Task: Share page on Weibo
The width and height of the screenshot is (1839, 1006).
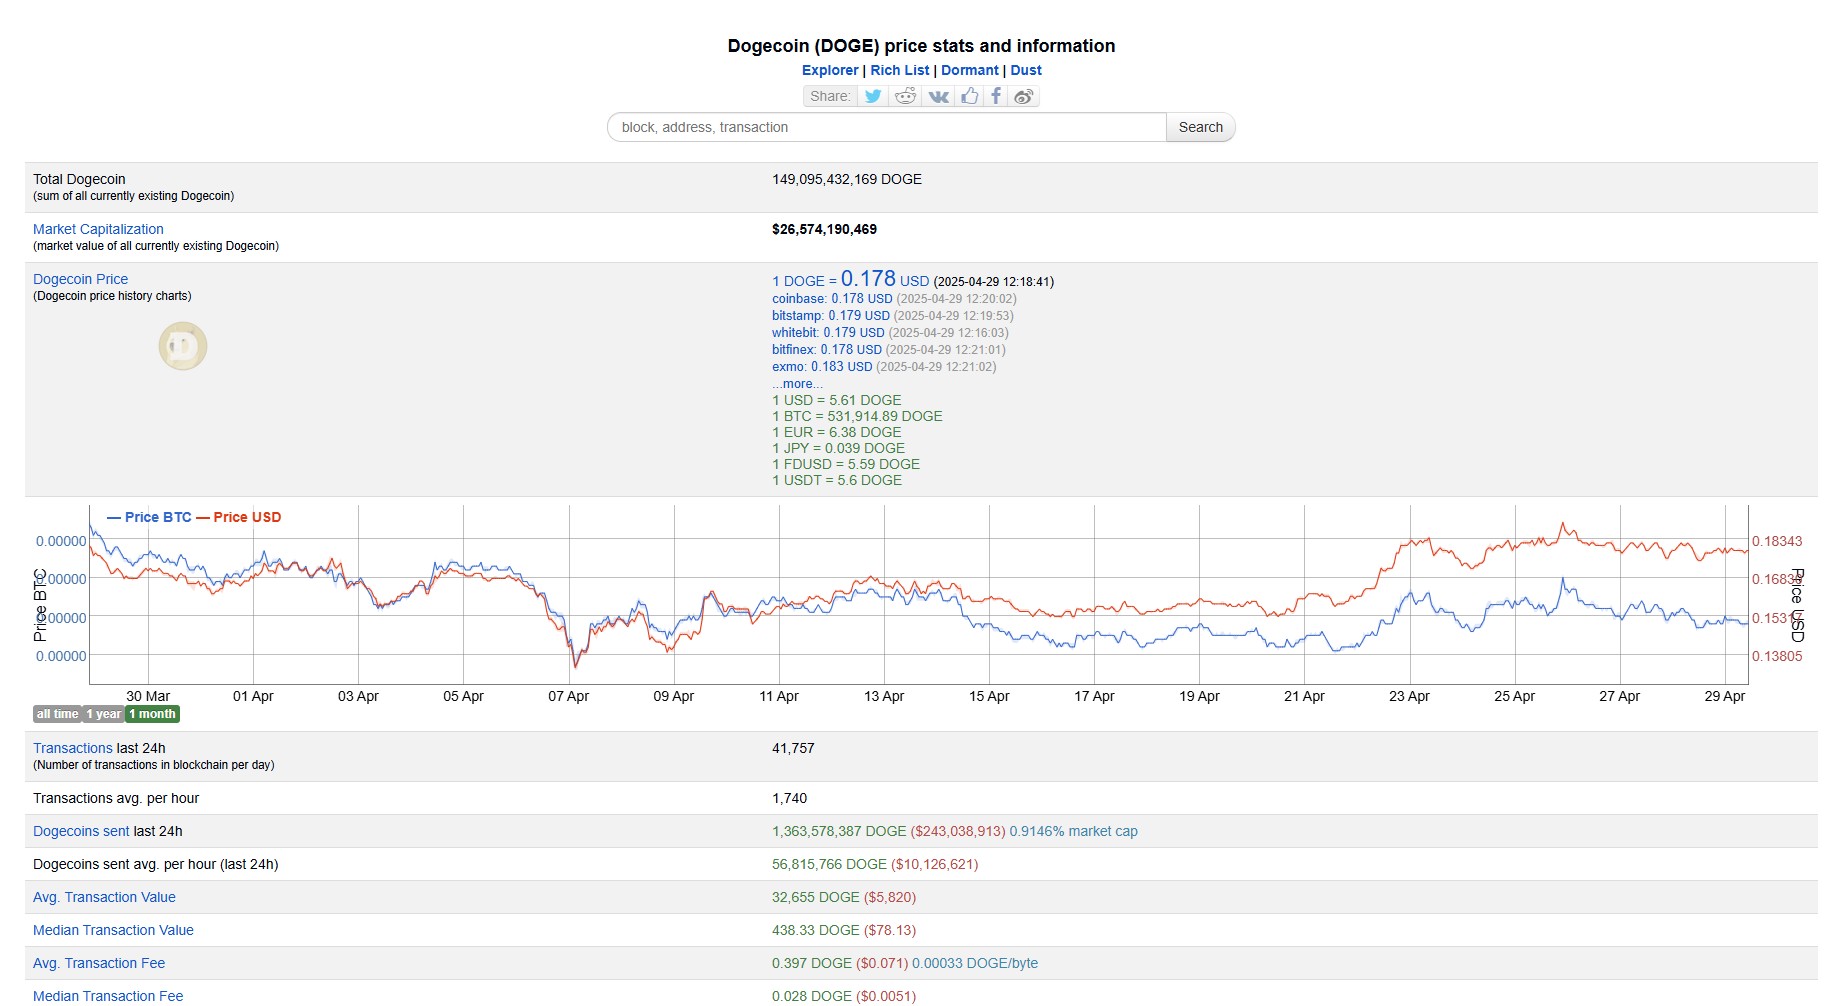Action: coord(1024,96)
